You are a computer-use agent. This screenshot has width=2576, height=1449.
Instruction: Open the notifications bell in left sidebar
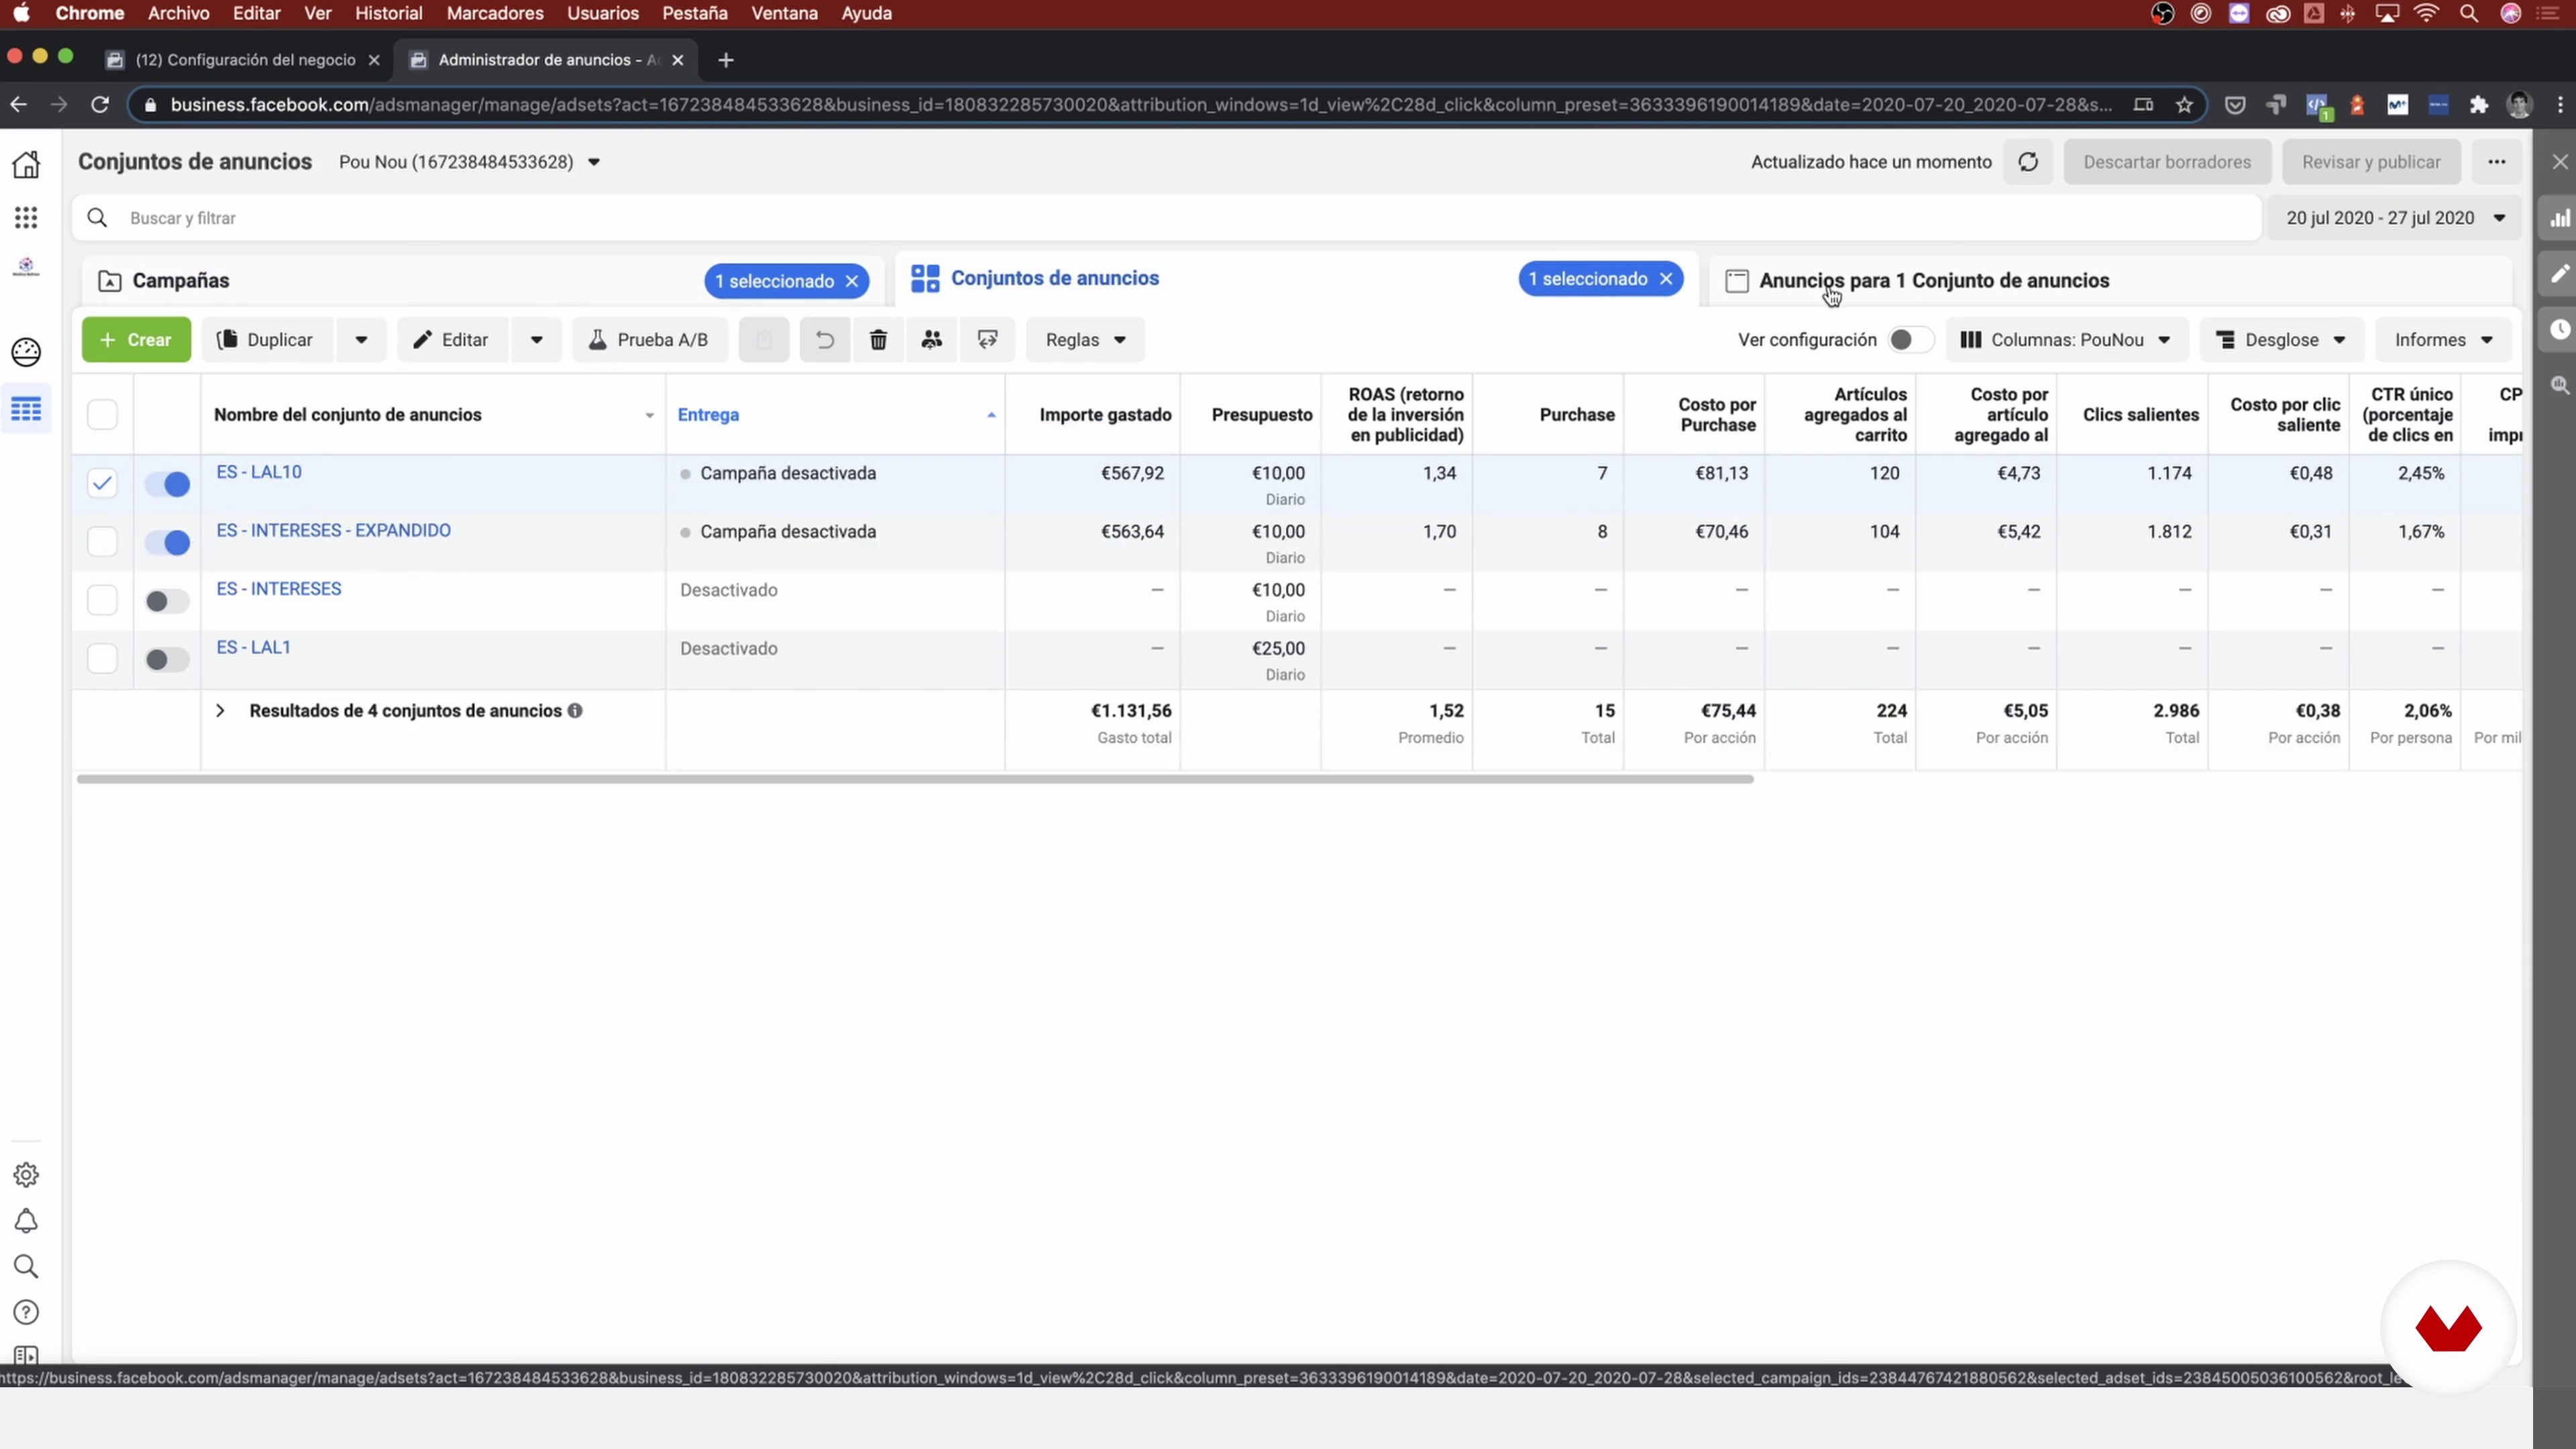[26, 1221]
